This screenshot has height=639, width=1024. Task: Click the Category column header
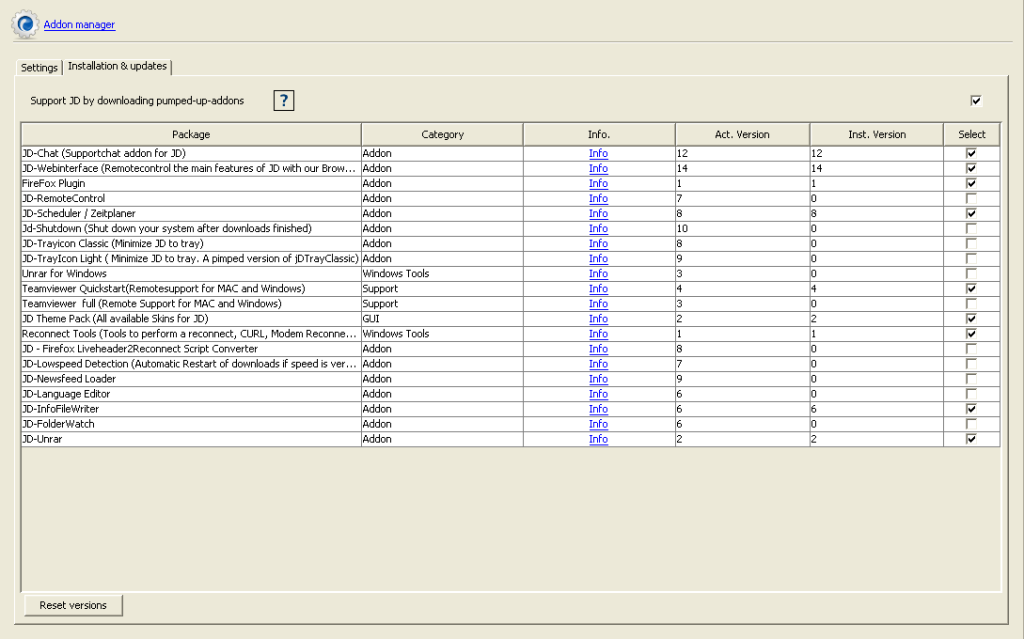442,135
